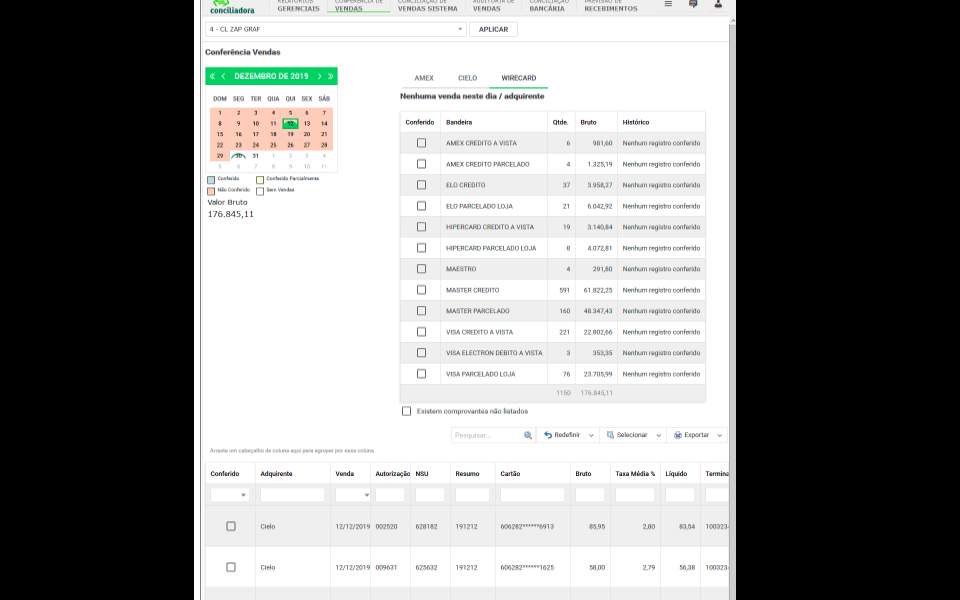Click the 176.845,11 Valor Bruto value
This screenshot has height=600, width=960.
tap(230, 214)
